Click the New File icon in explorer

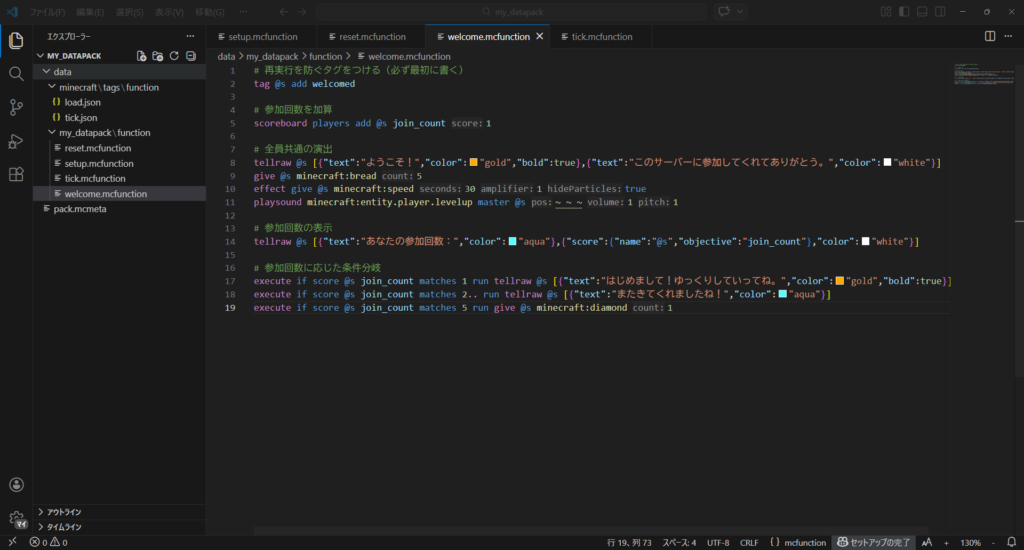click(x=142, y=56)
